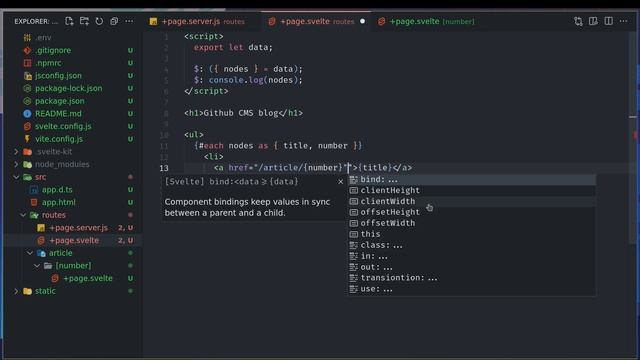Choose 'in: ...' autocomplete suggestion
640x360 pixels.
pyautogui.click(x=472, y=256)
